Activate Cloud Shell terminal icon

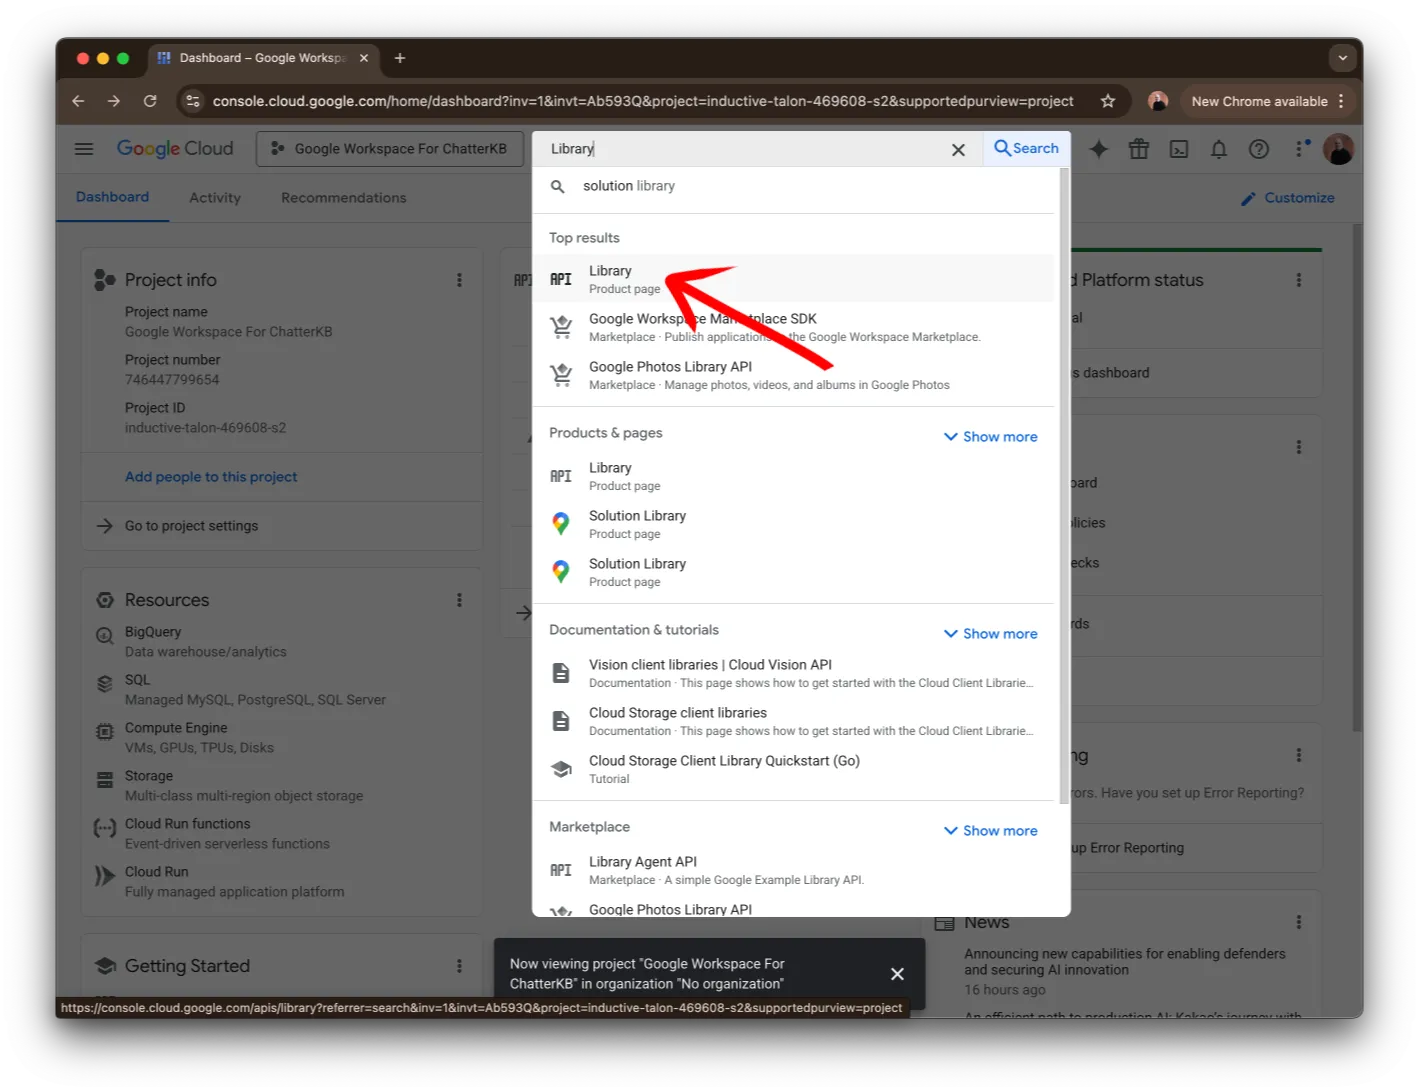1179,149
